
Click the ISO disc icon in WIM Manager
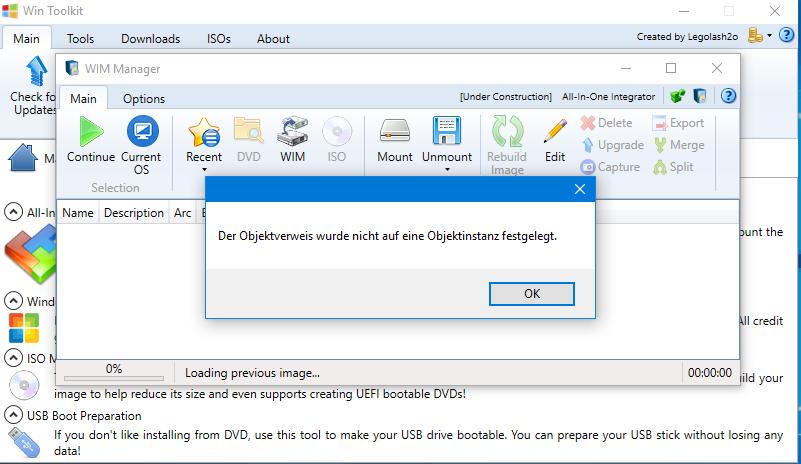tap(337, 131)
